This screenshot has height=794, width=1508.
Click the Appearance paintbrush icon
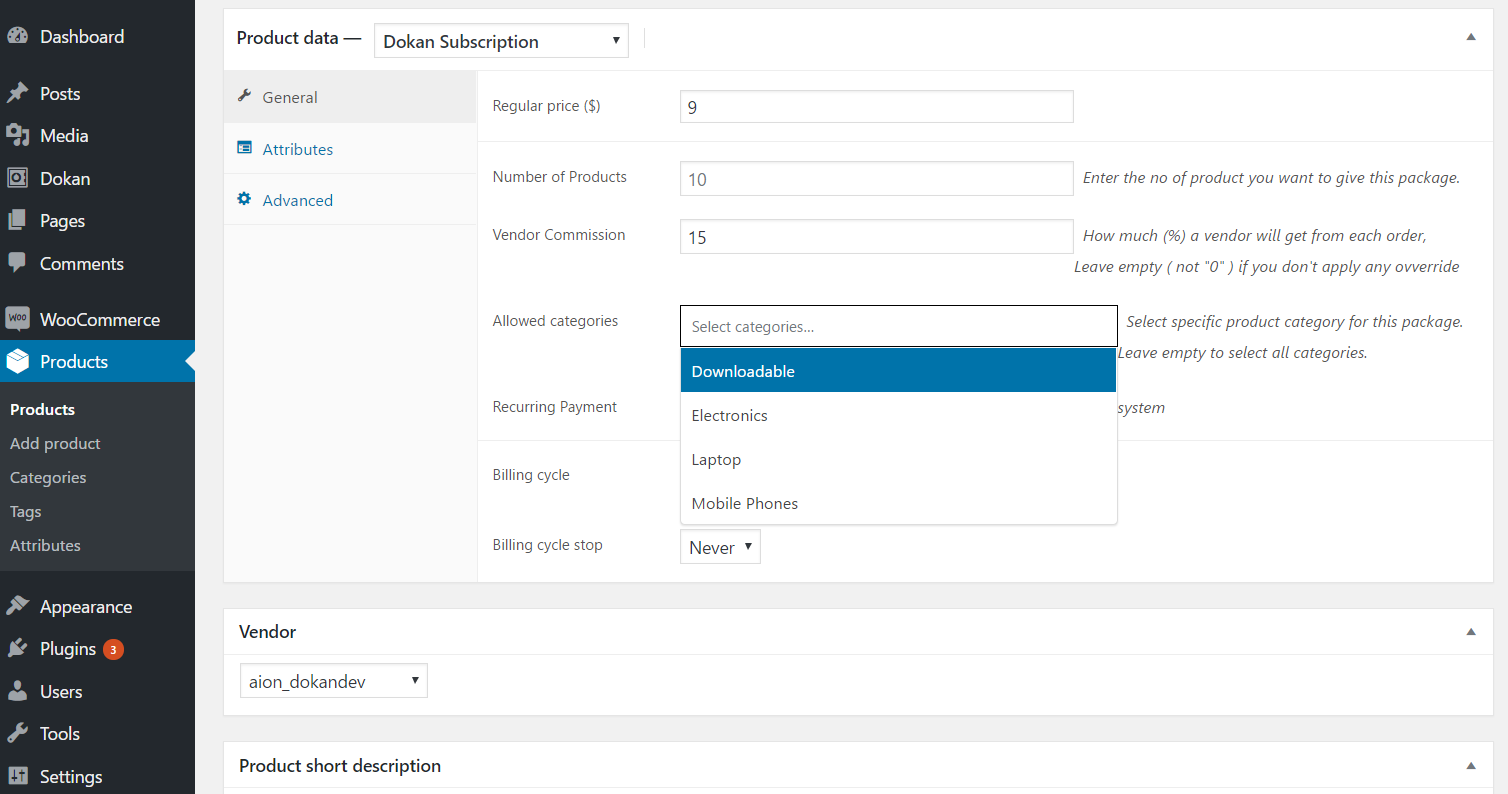18,606
